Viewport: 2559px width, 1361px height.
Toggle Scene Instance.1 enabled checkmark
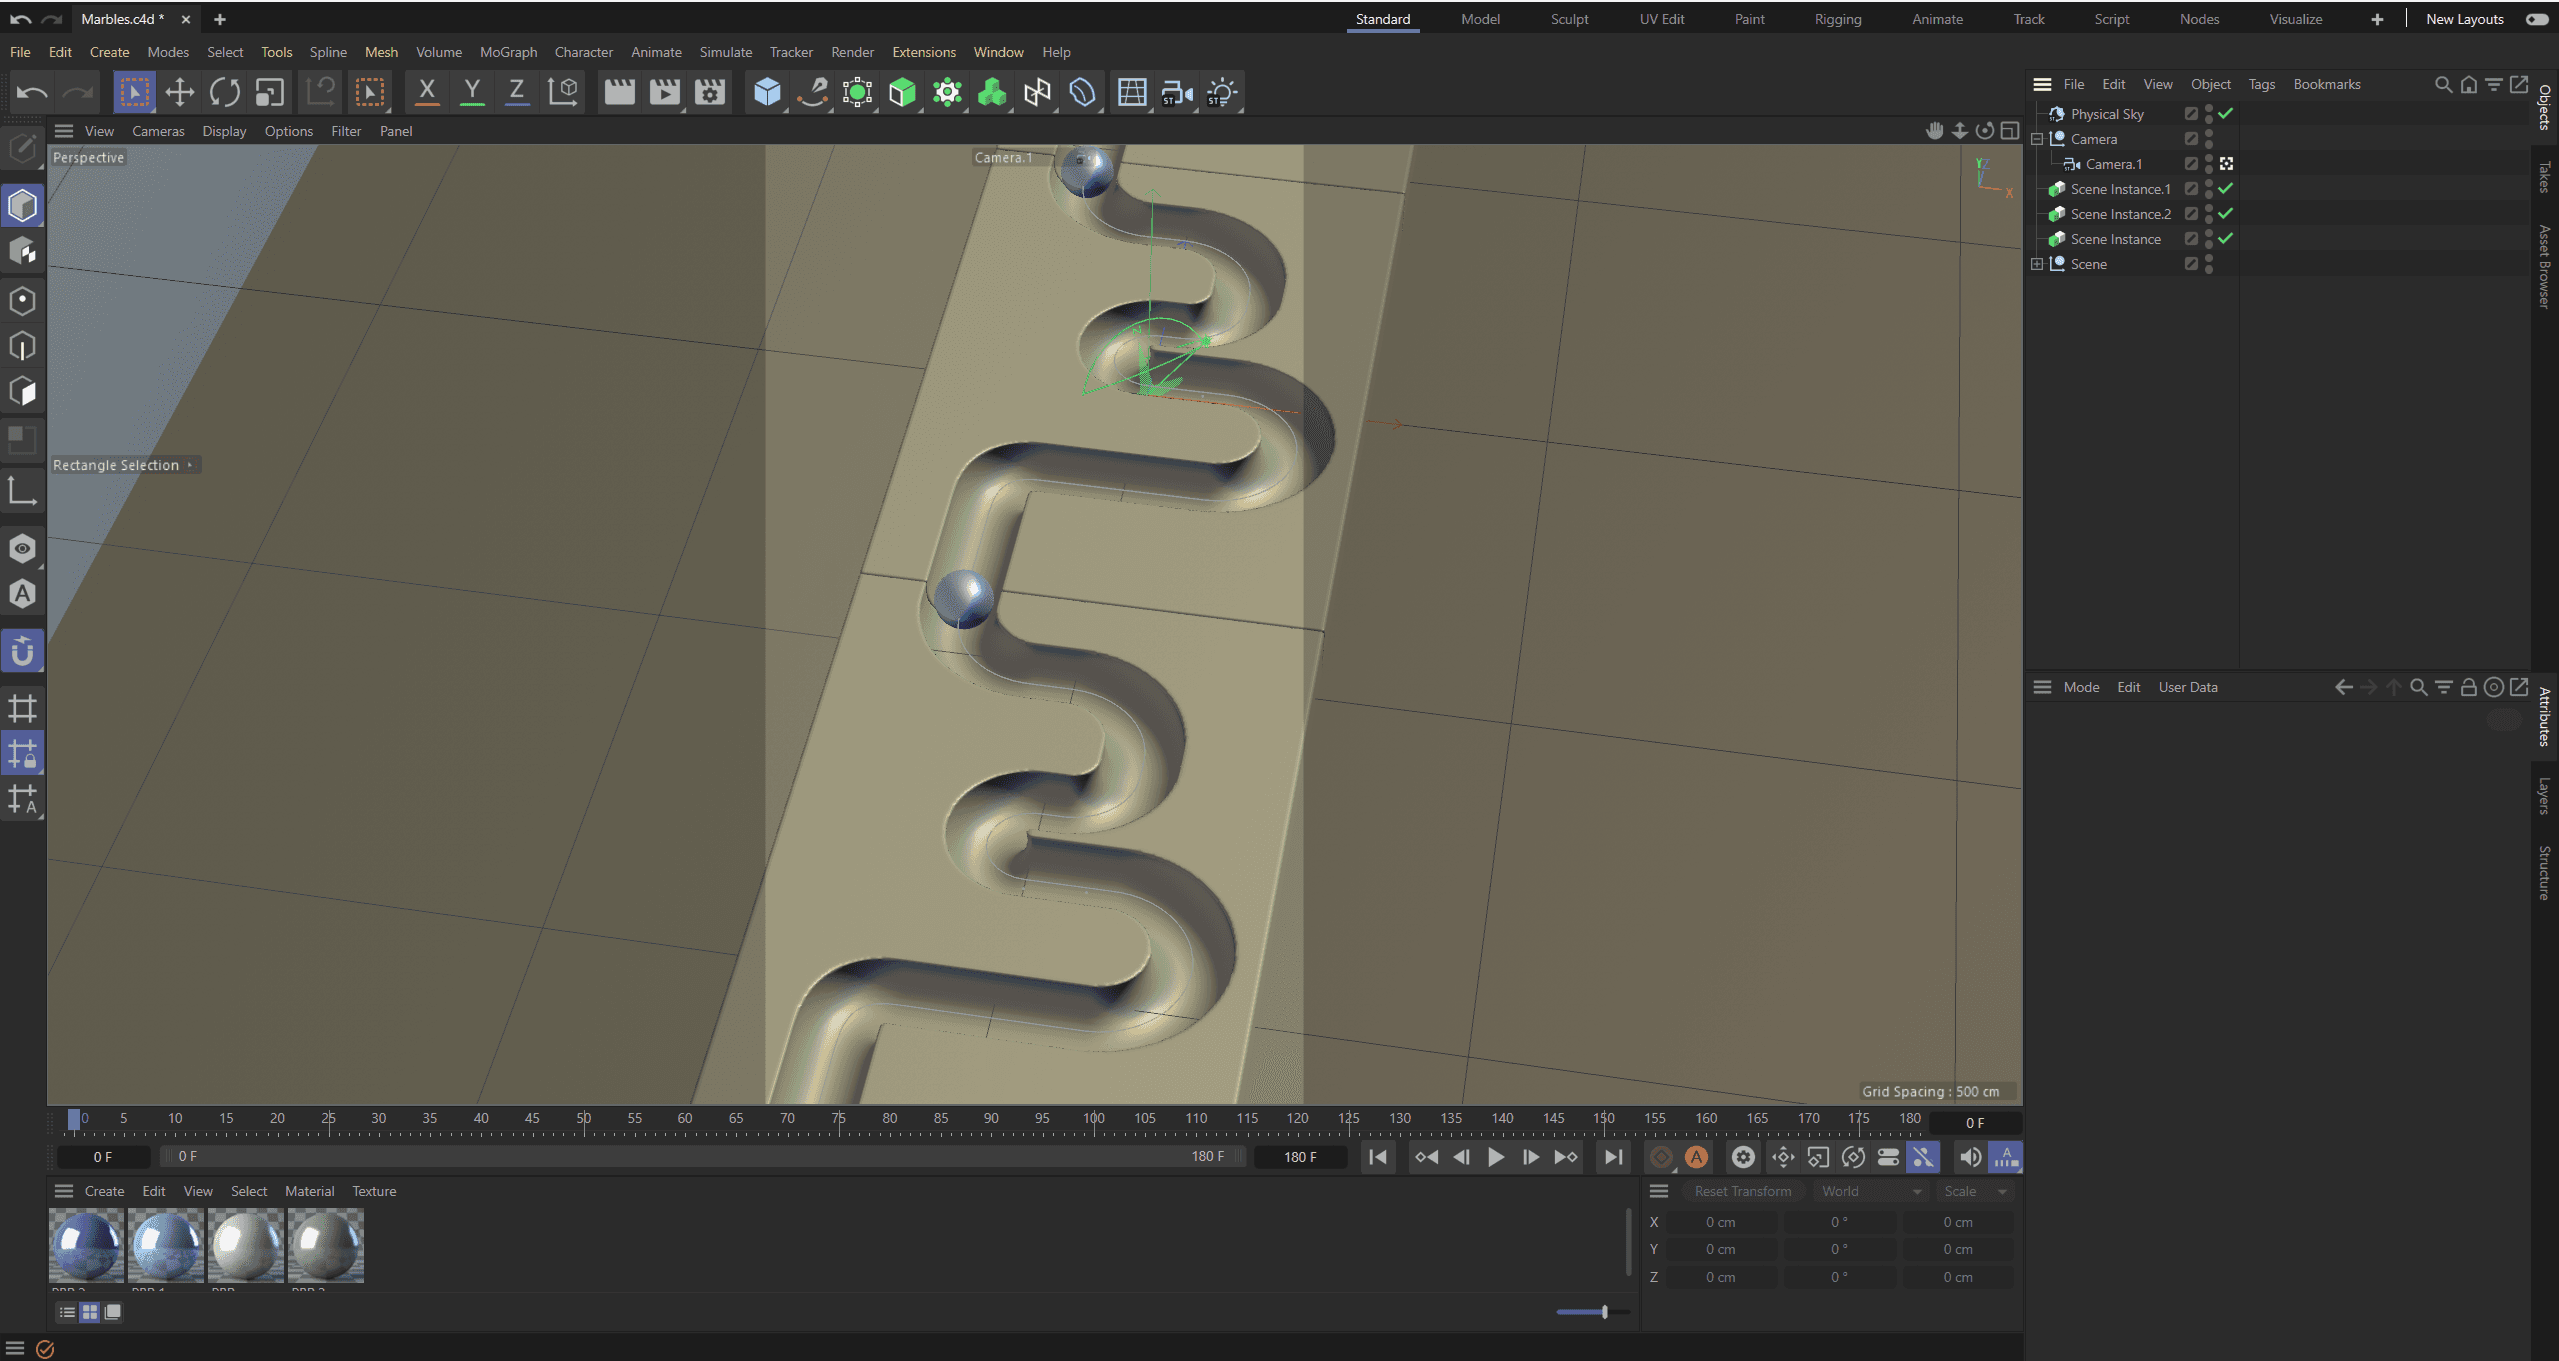point(2225,188)
